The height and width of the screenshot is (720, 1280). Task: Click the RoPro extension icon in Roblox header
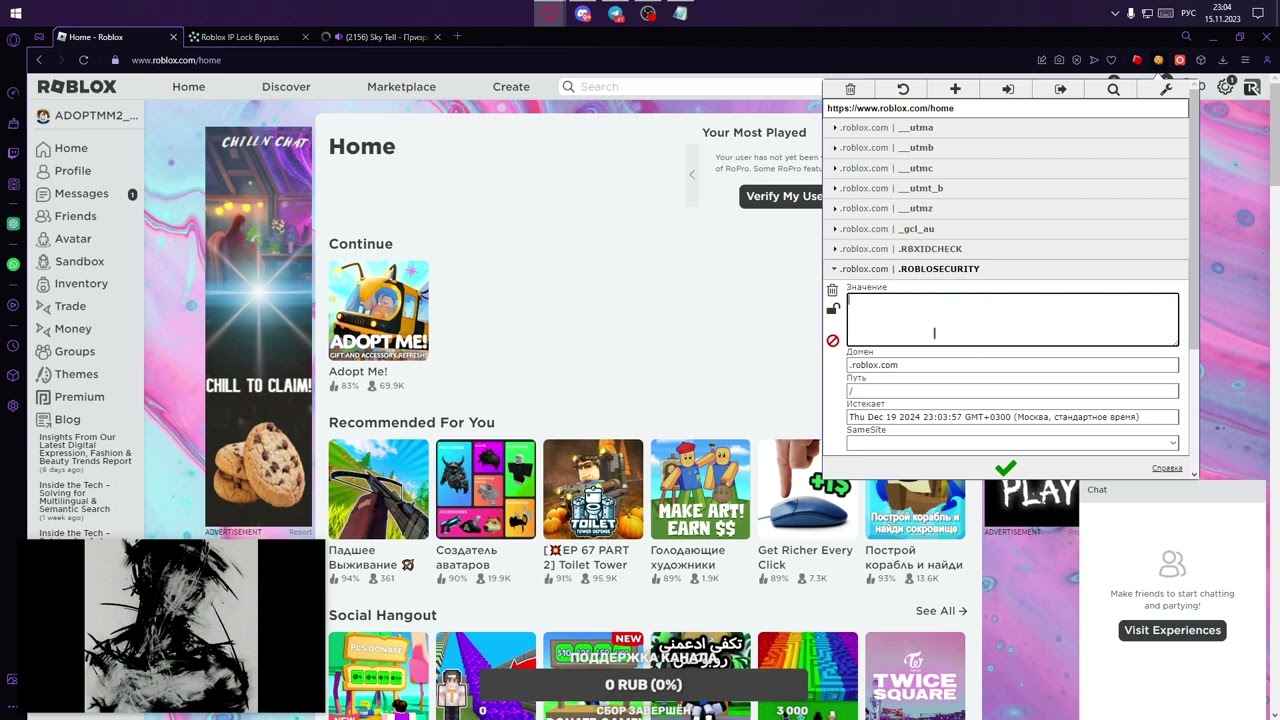1252,88
